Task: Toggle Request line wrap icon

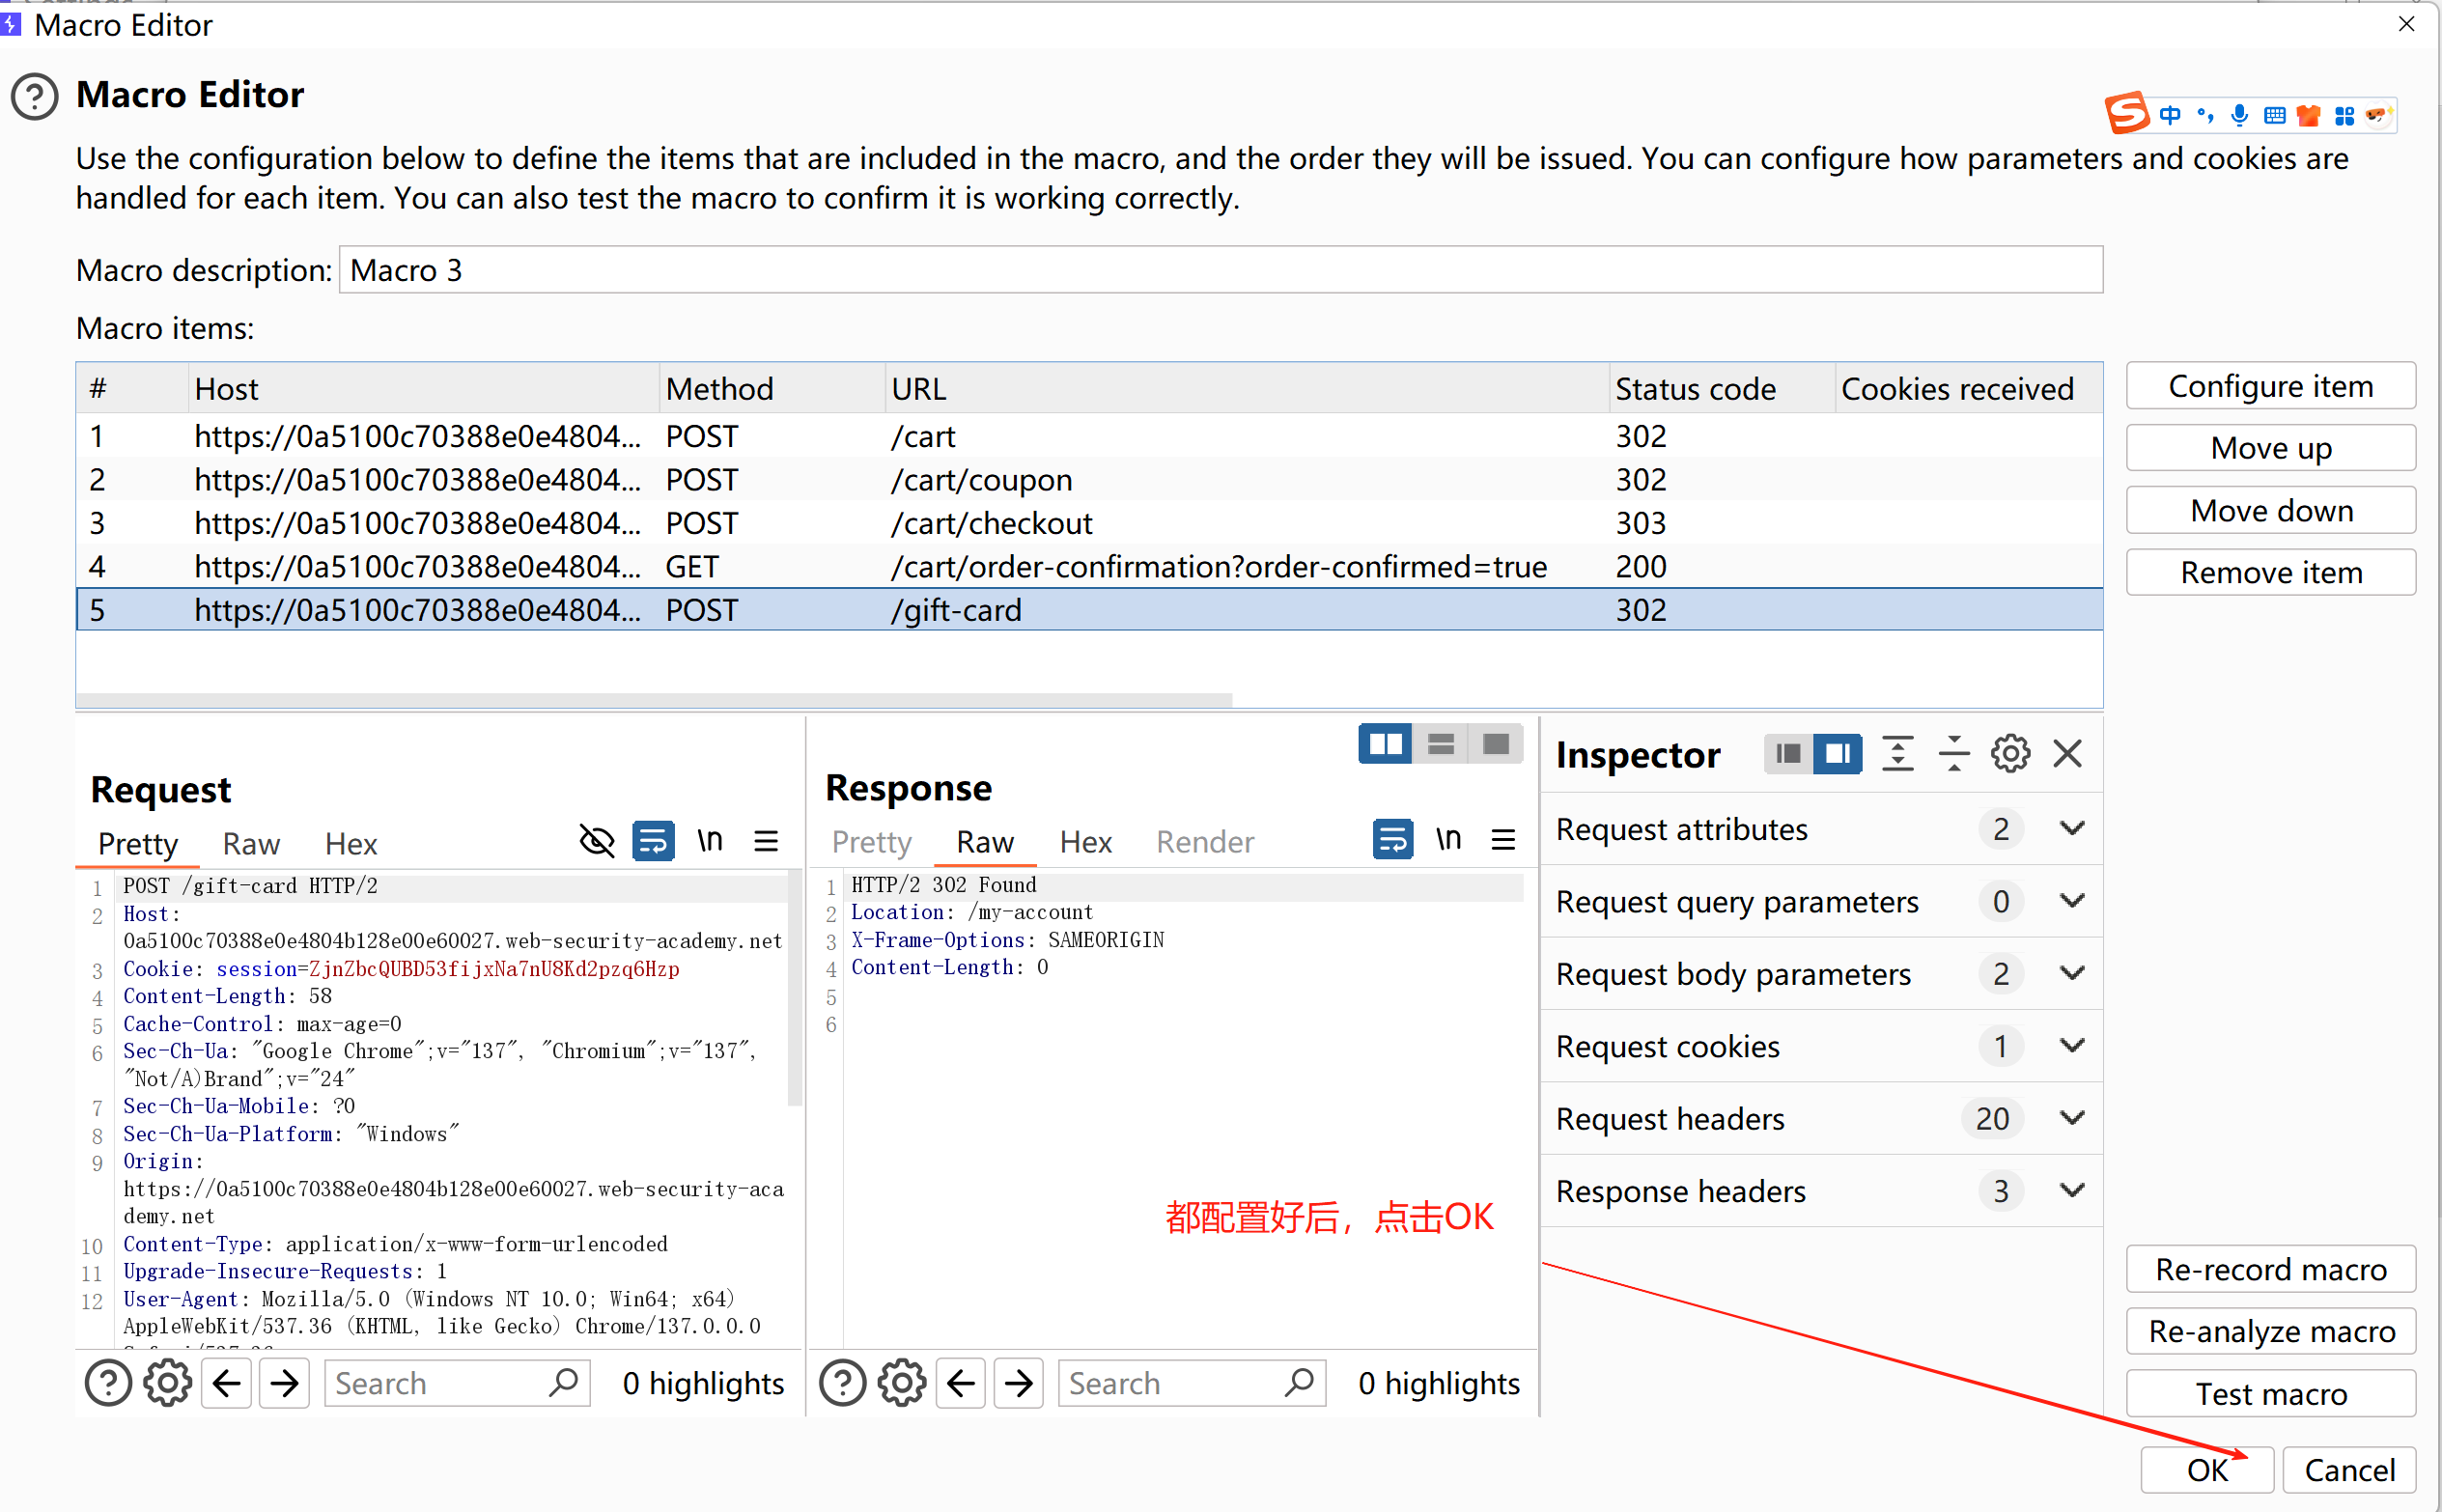Action: 653,841
